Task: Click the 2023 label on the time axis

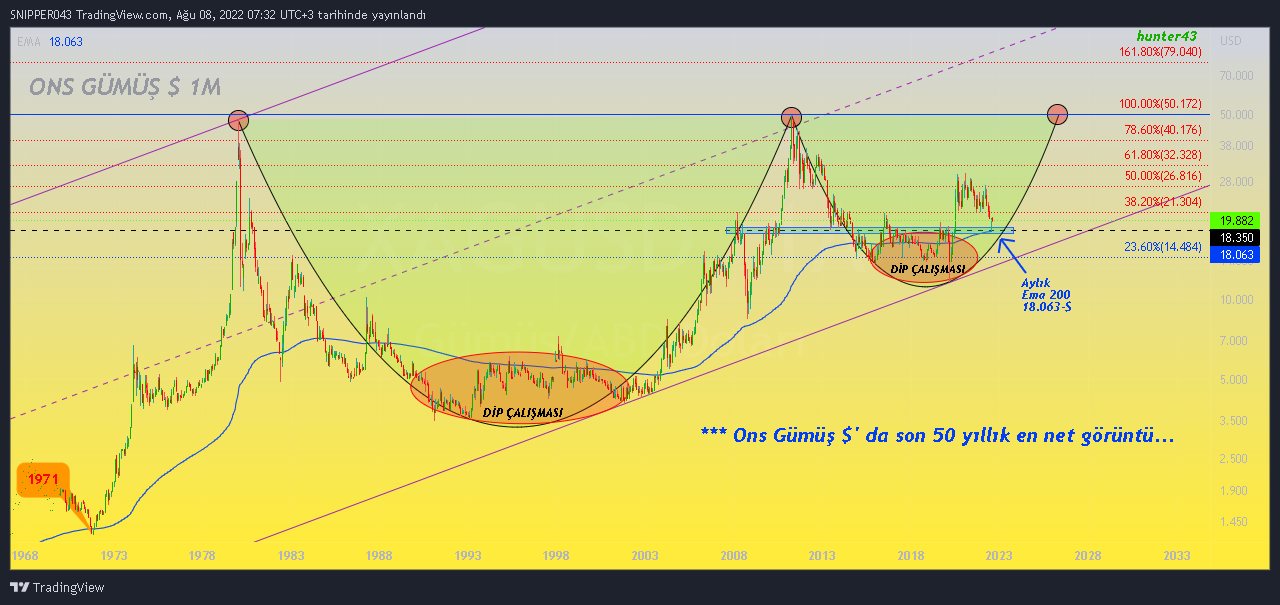Action: click(x=999, y=556)
